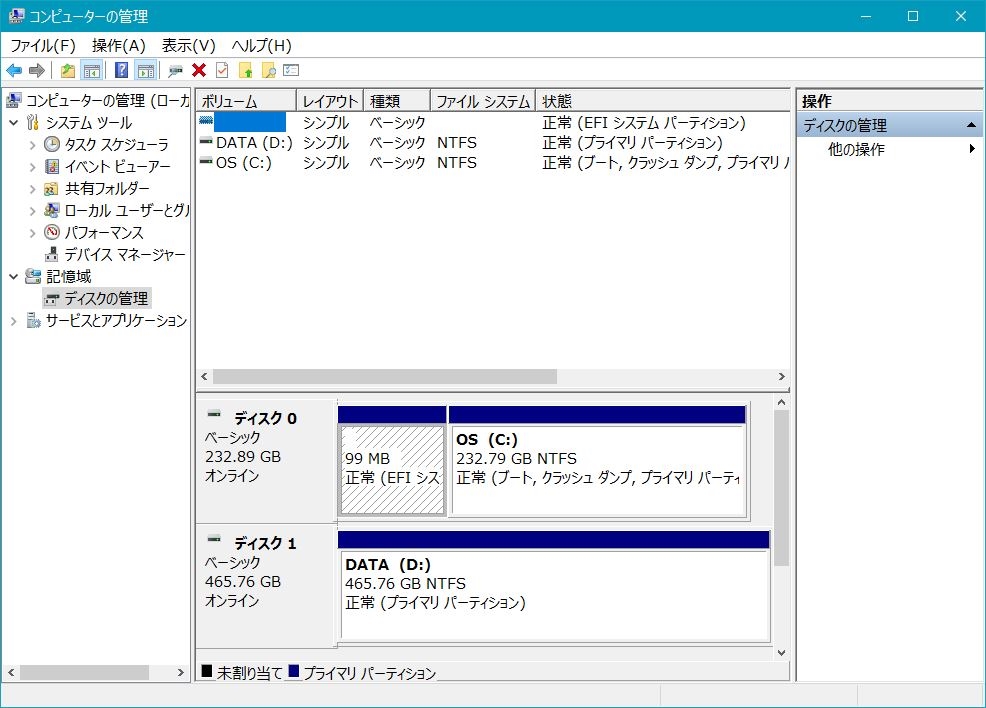Click the magnifier search page icon

(x=269, y=70)
